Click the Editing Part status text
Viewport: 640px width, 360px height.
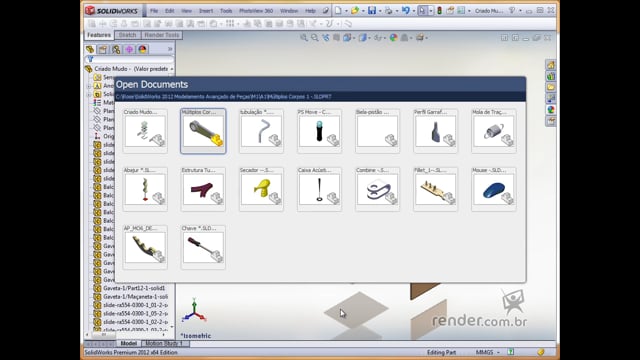click(441, 352)
